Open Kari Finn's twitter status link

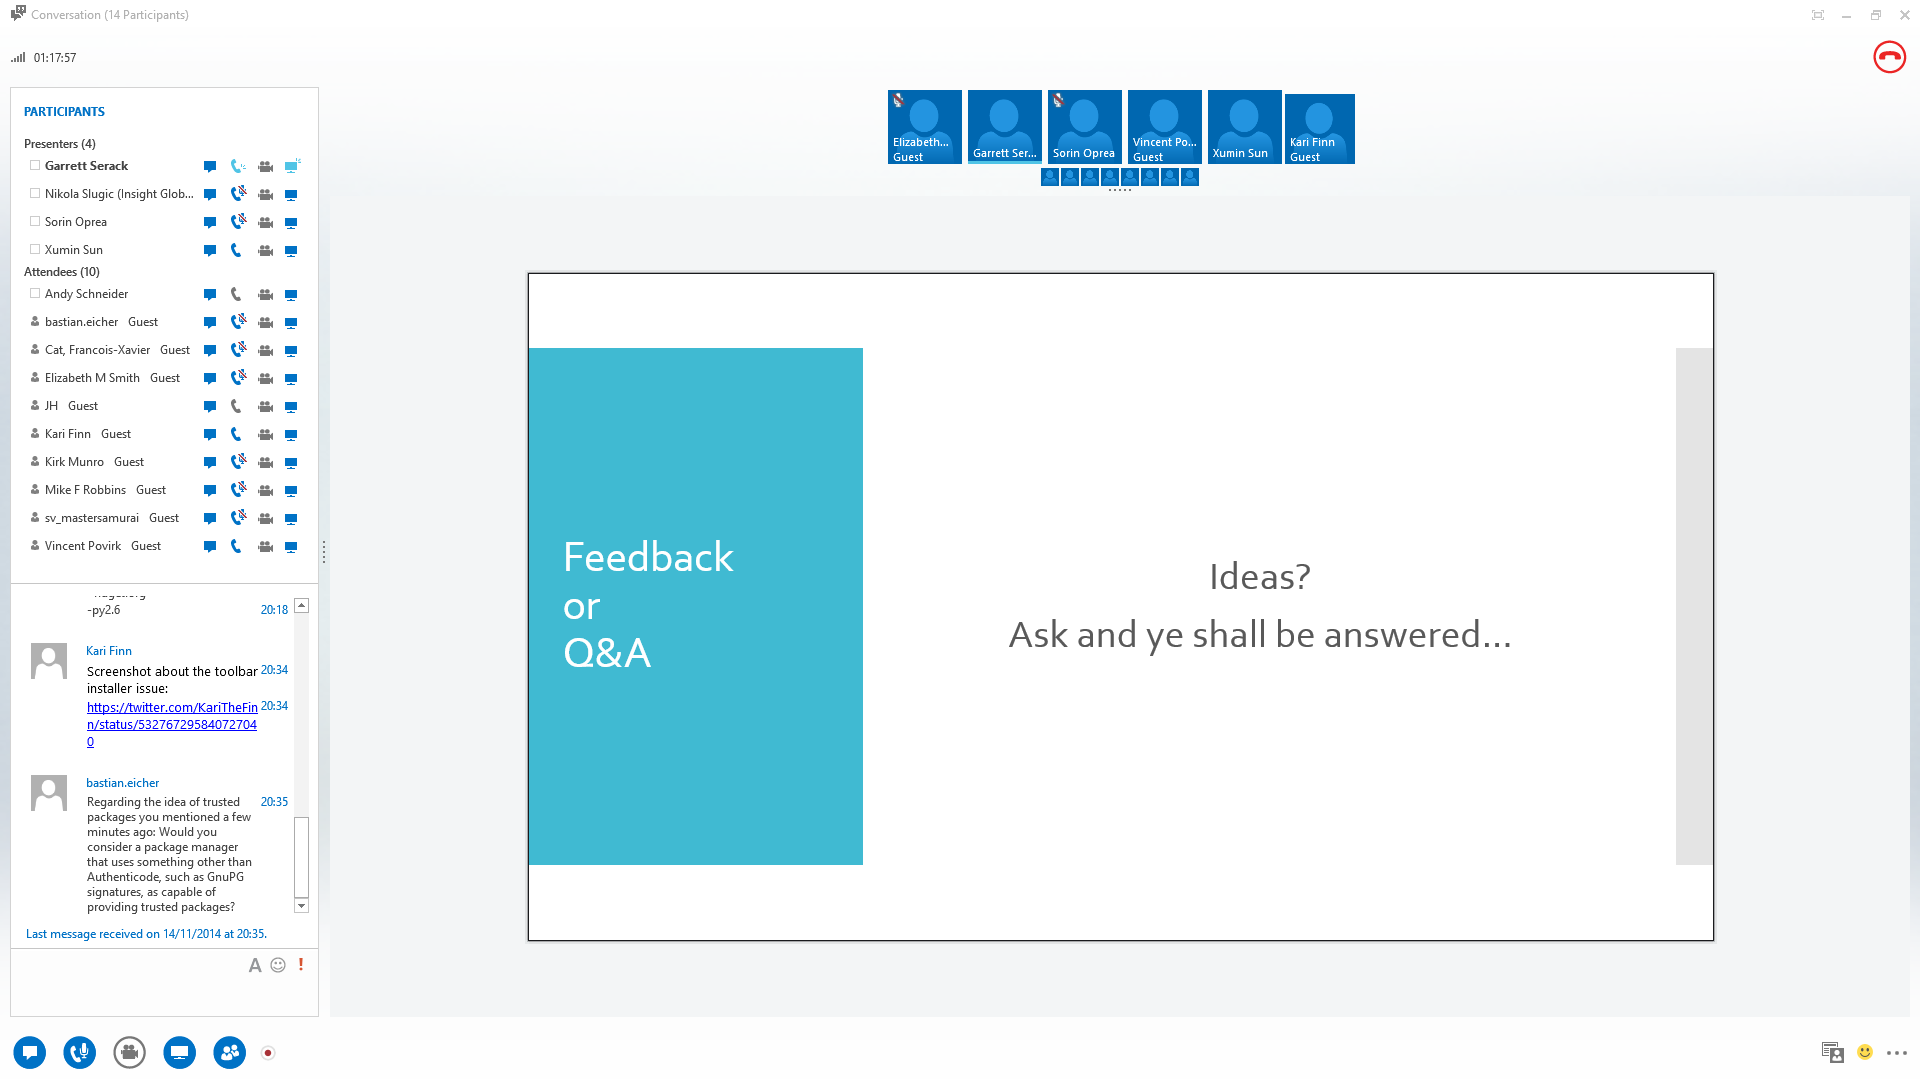coord(172,724)
